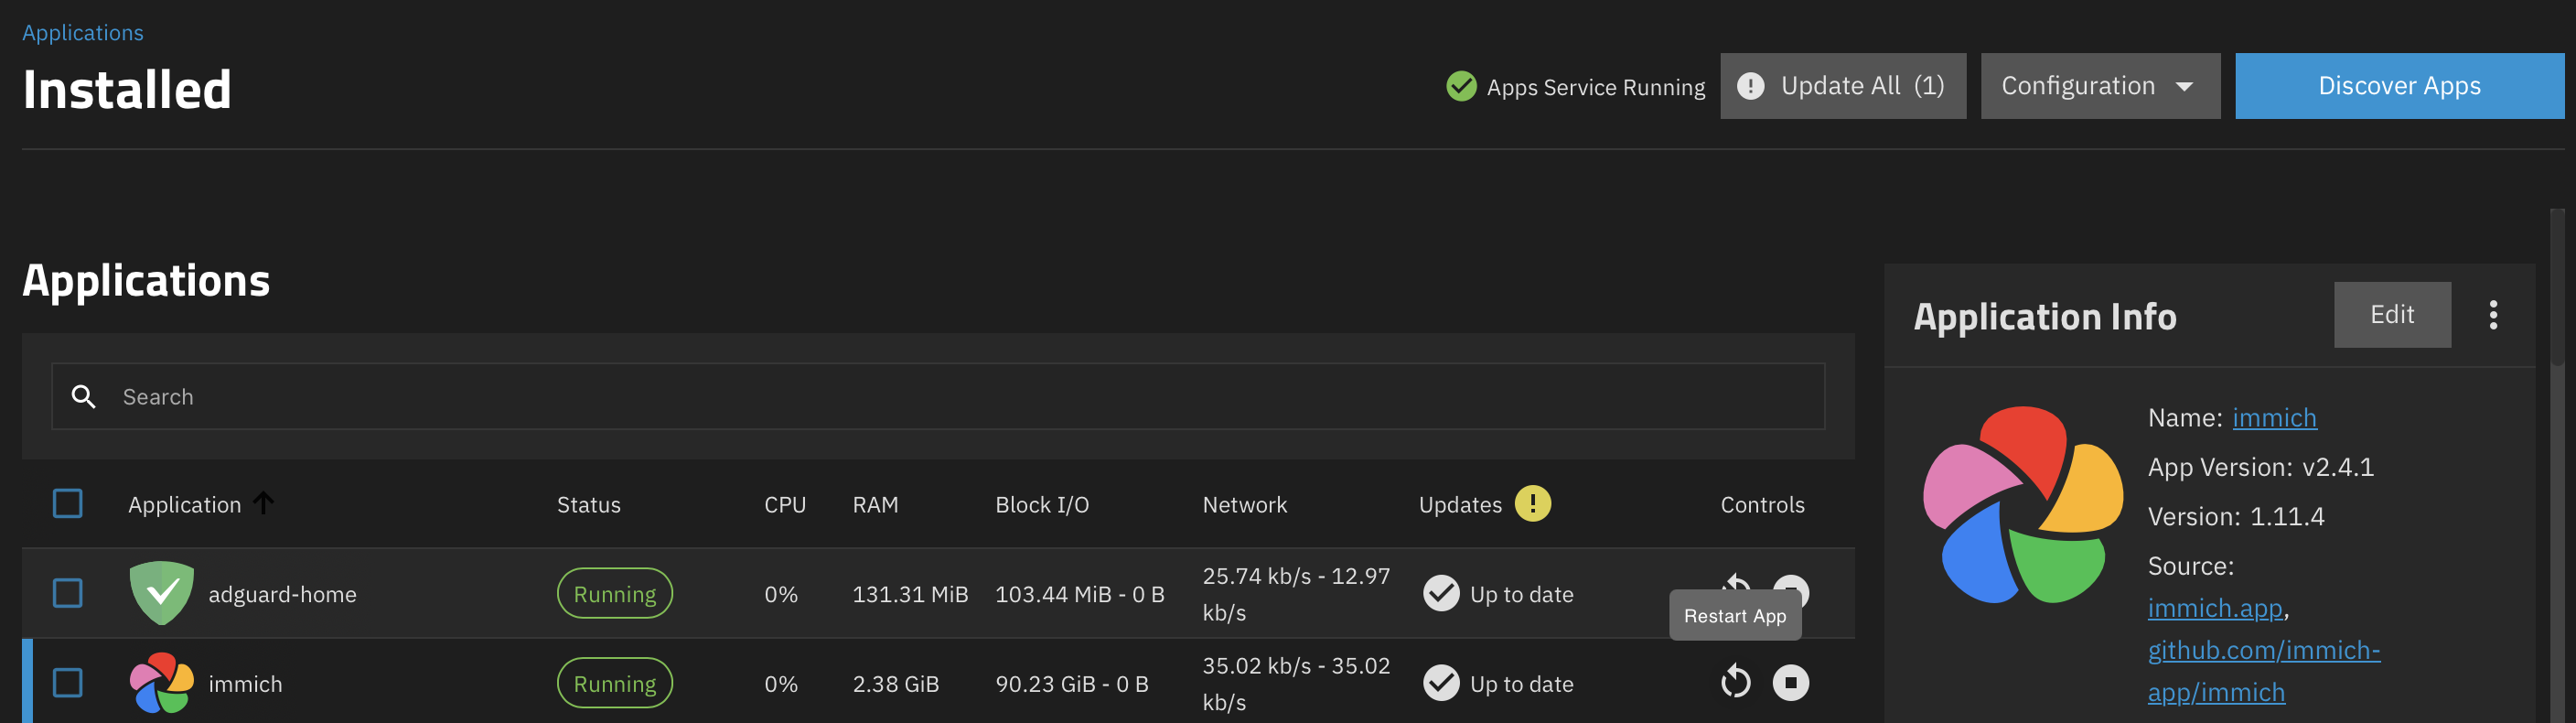The height and width of the screenshot is (723, 2576).
Task: Click the adguard-home shield icon
Action: click(x=161, y=593)
